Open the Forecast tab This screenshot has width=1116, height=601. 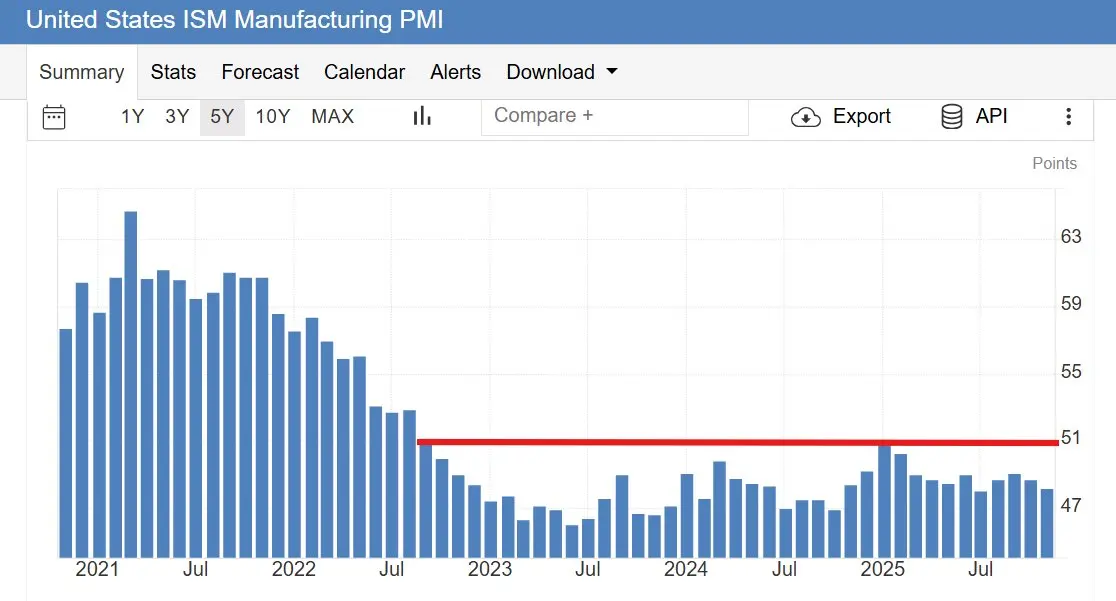[x=260, y=72]
